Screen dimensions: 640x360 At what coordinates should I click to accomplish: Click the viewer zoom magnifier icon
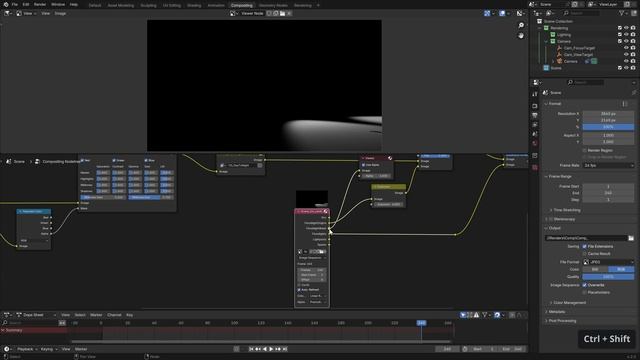tap(521, 25)
